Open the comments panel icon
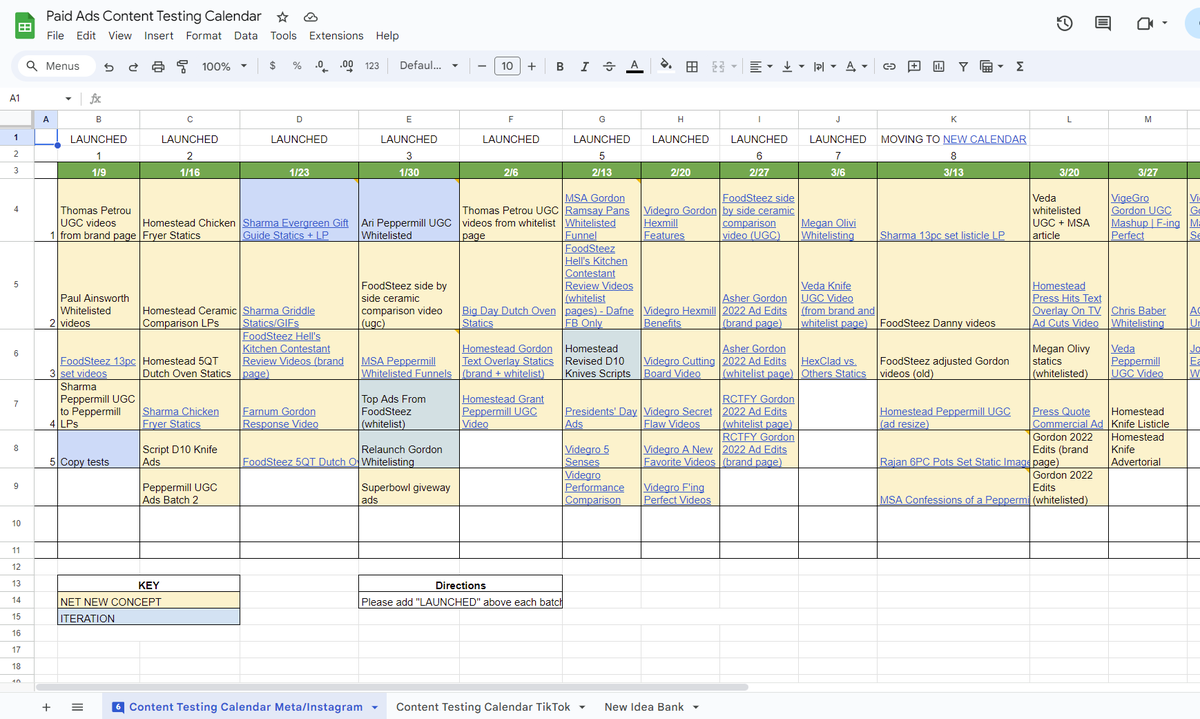 (x=1103, y=23)
